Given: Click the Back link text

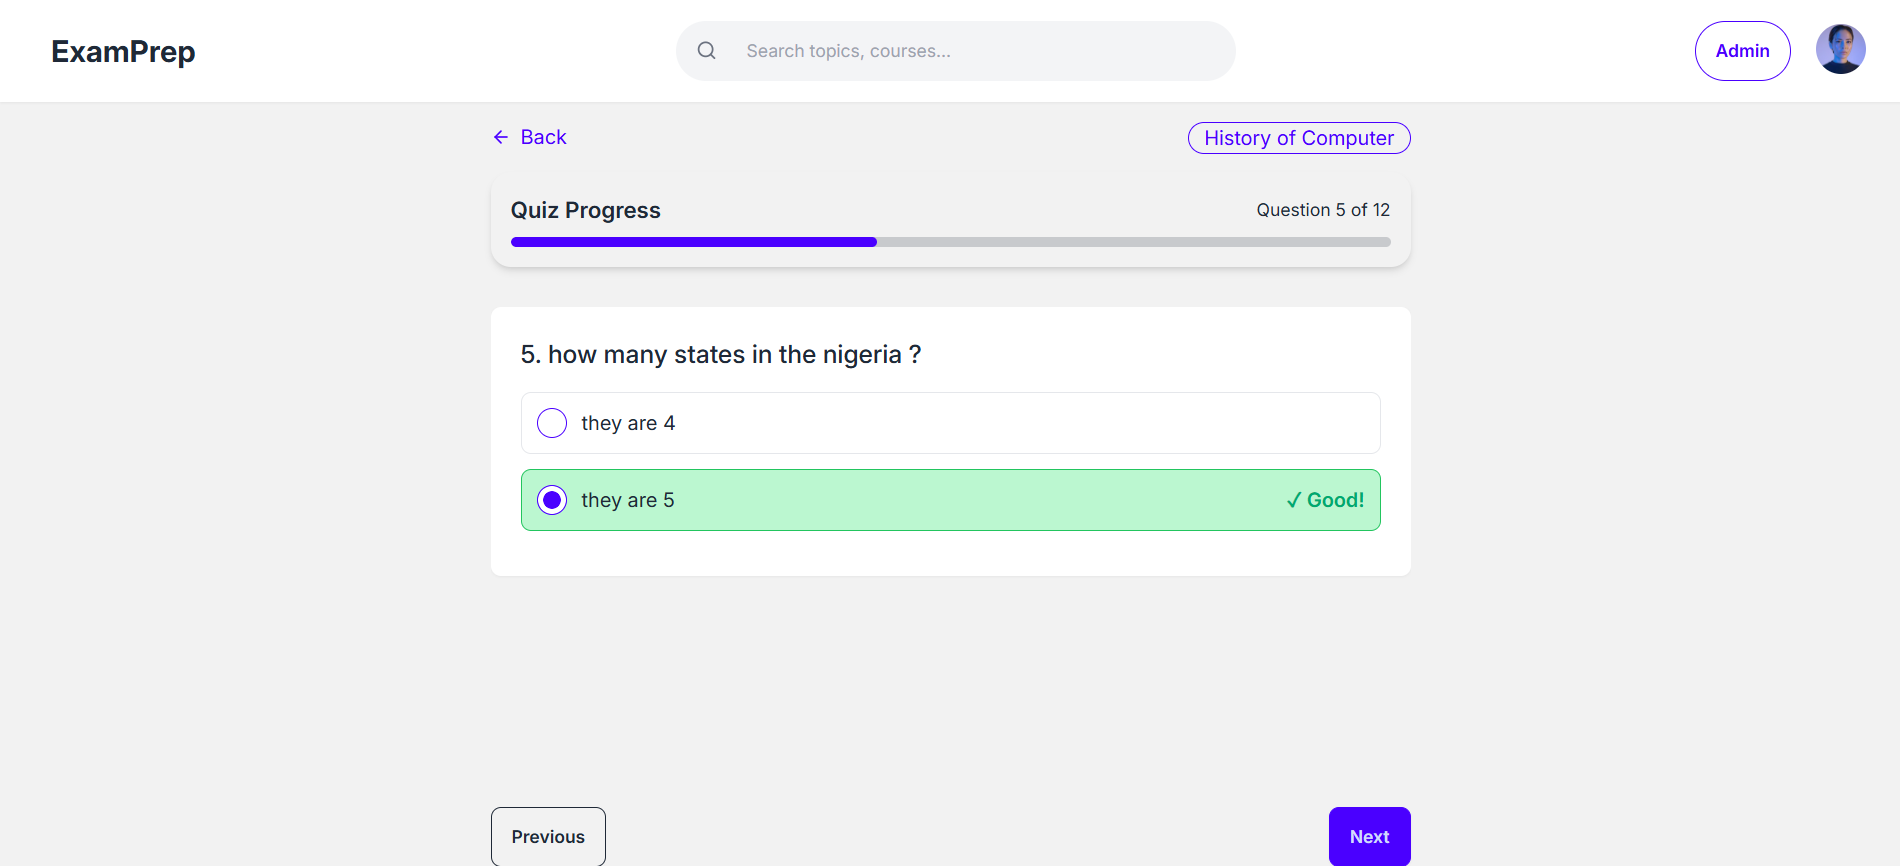Looking at the screenshot, I should (x=543, y=137).
